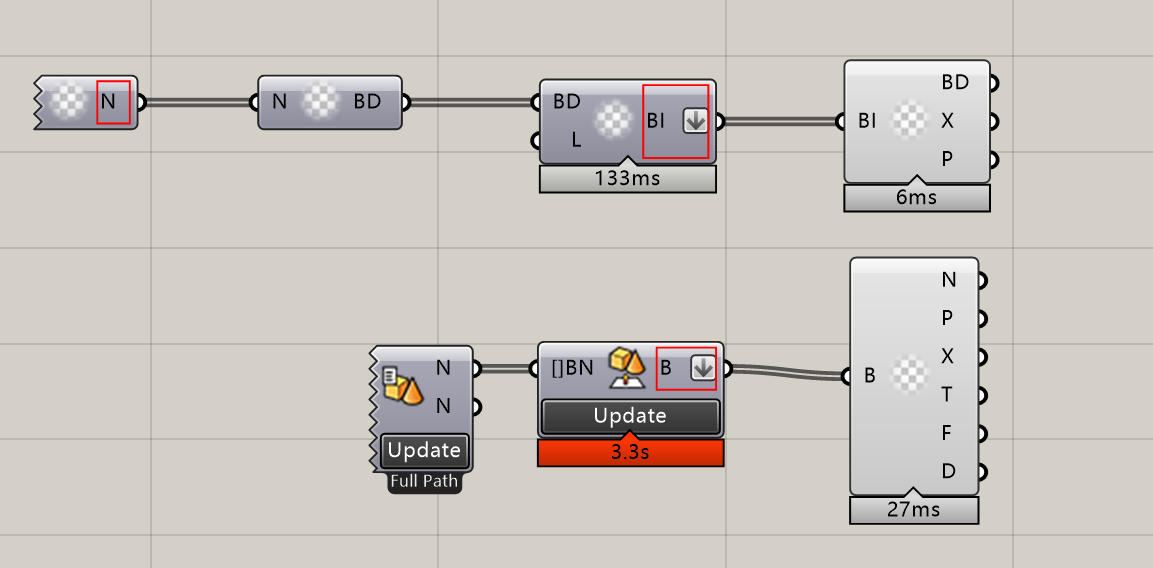Click the N output of the 27ms component
Viewport: 1153px width, 568px height.
pyautogui.click(x=949, y=280)
